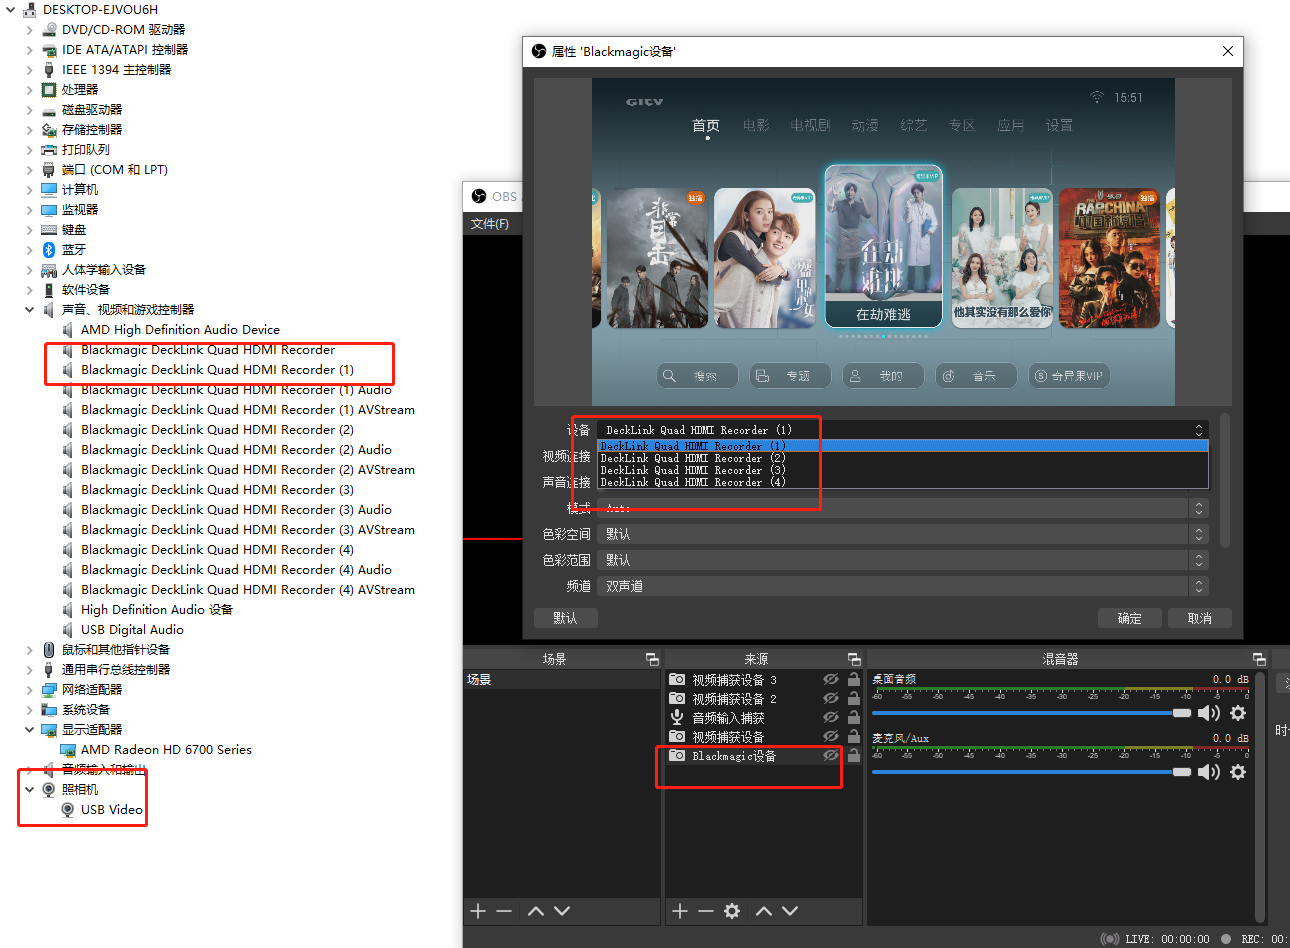Viewport: 1290px width, 948px height.
Task: Click the 默认 button in the properties dialog
Action: [x=565, y=618]
